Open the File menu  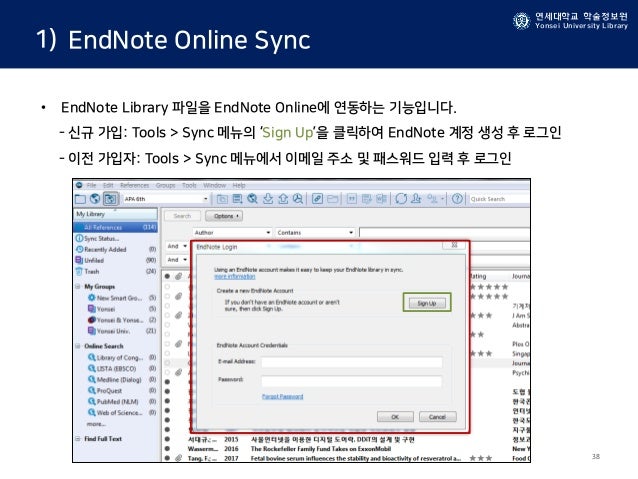91,185
